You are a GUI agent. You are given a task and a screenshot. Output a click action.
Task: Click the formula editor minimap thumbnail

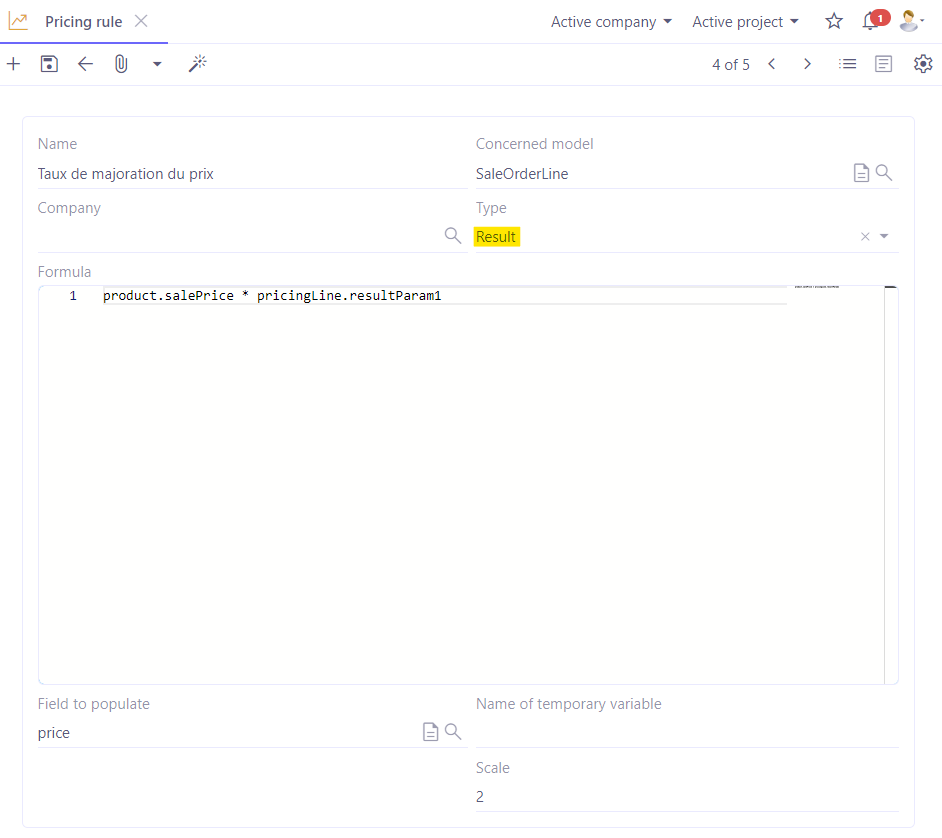coord(817,287)
